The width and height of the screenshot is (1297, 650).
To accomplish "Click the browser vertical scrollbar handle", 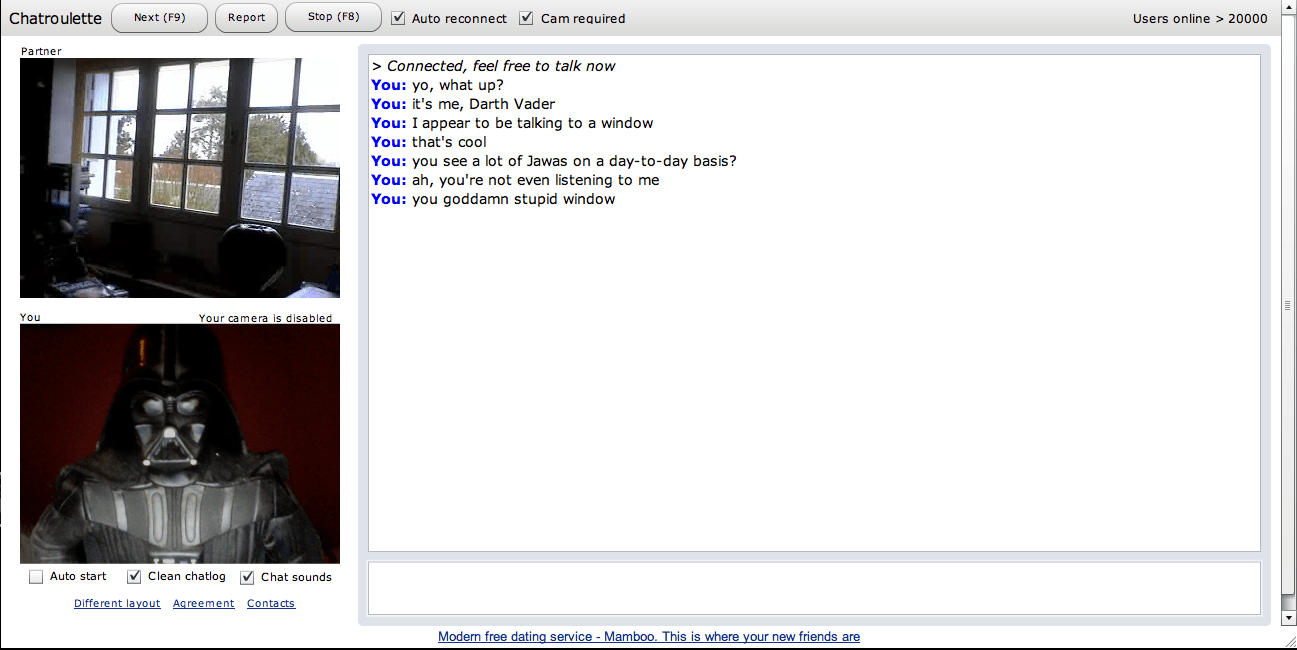I will tap(1289, 305).
